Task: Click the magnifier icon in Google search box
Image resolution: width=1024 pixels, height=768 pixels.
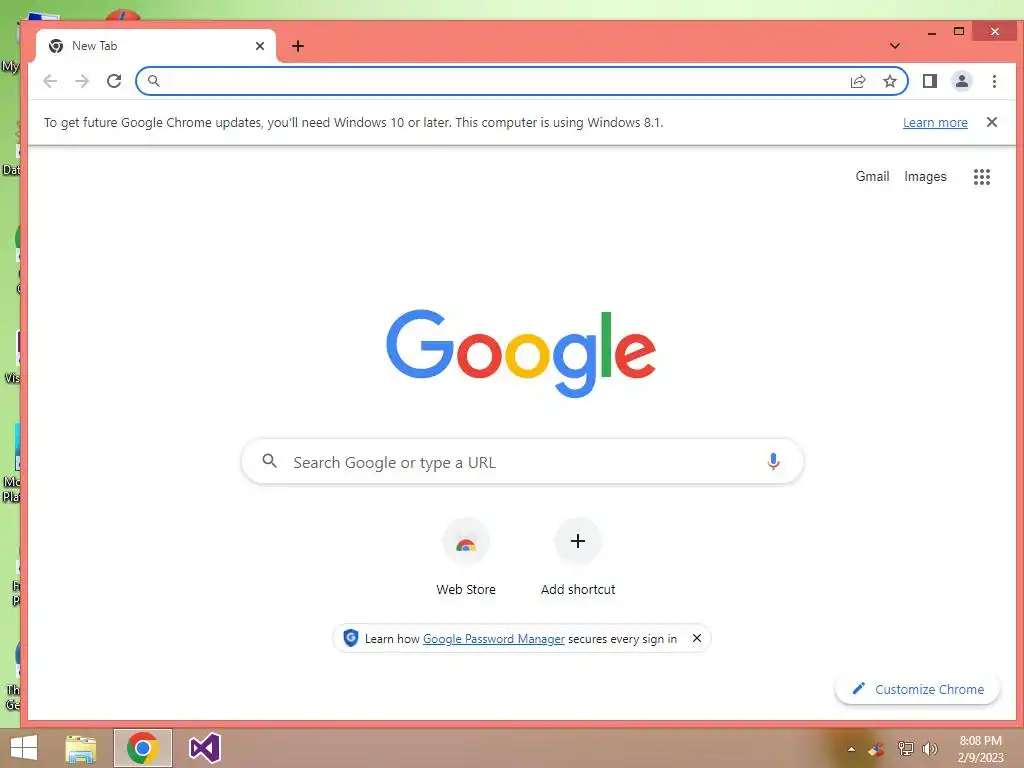Action: 270,461
